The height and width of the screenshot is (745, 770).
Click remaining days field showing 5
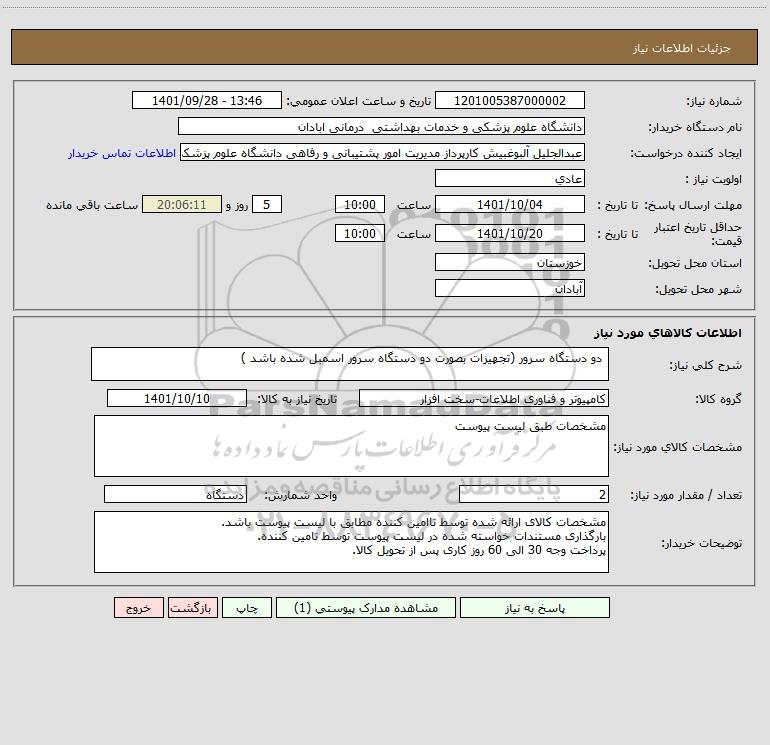tap(267, 205)
